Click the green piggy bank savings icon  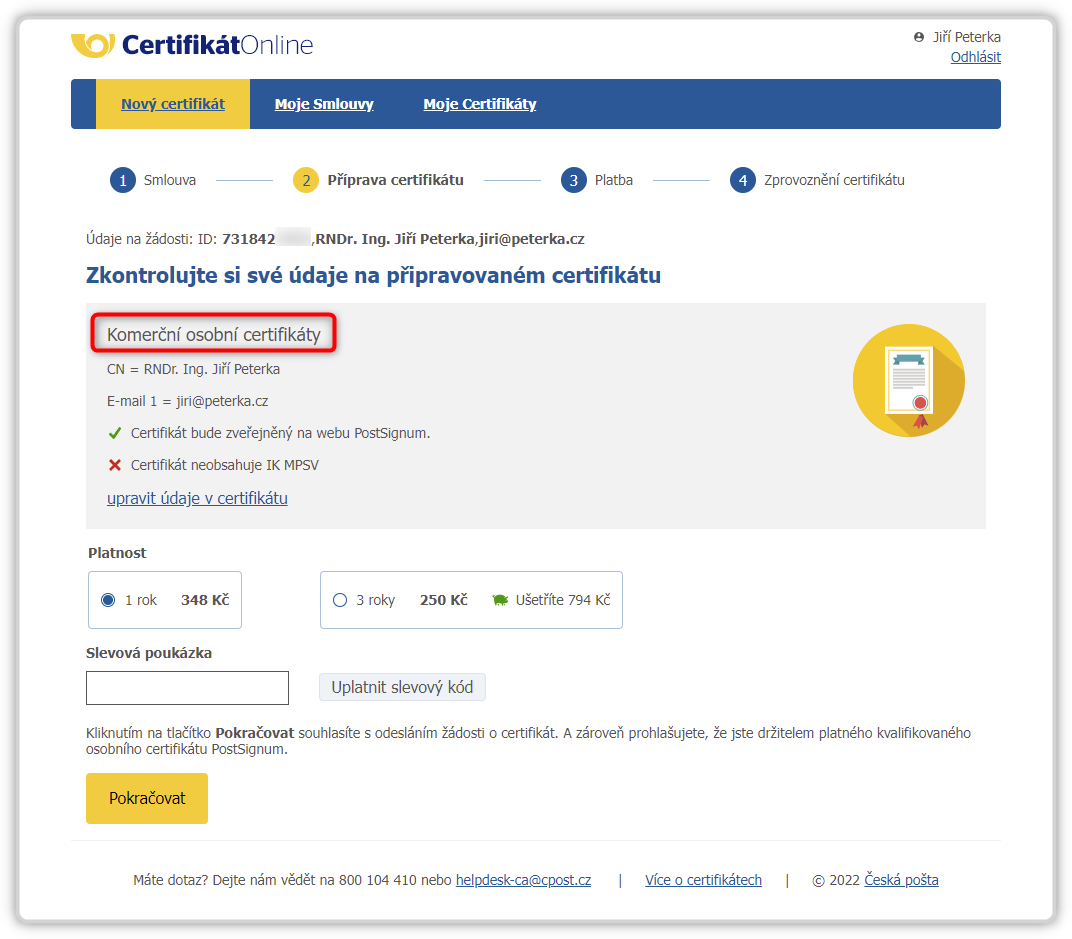[x=500, y=600]
